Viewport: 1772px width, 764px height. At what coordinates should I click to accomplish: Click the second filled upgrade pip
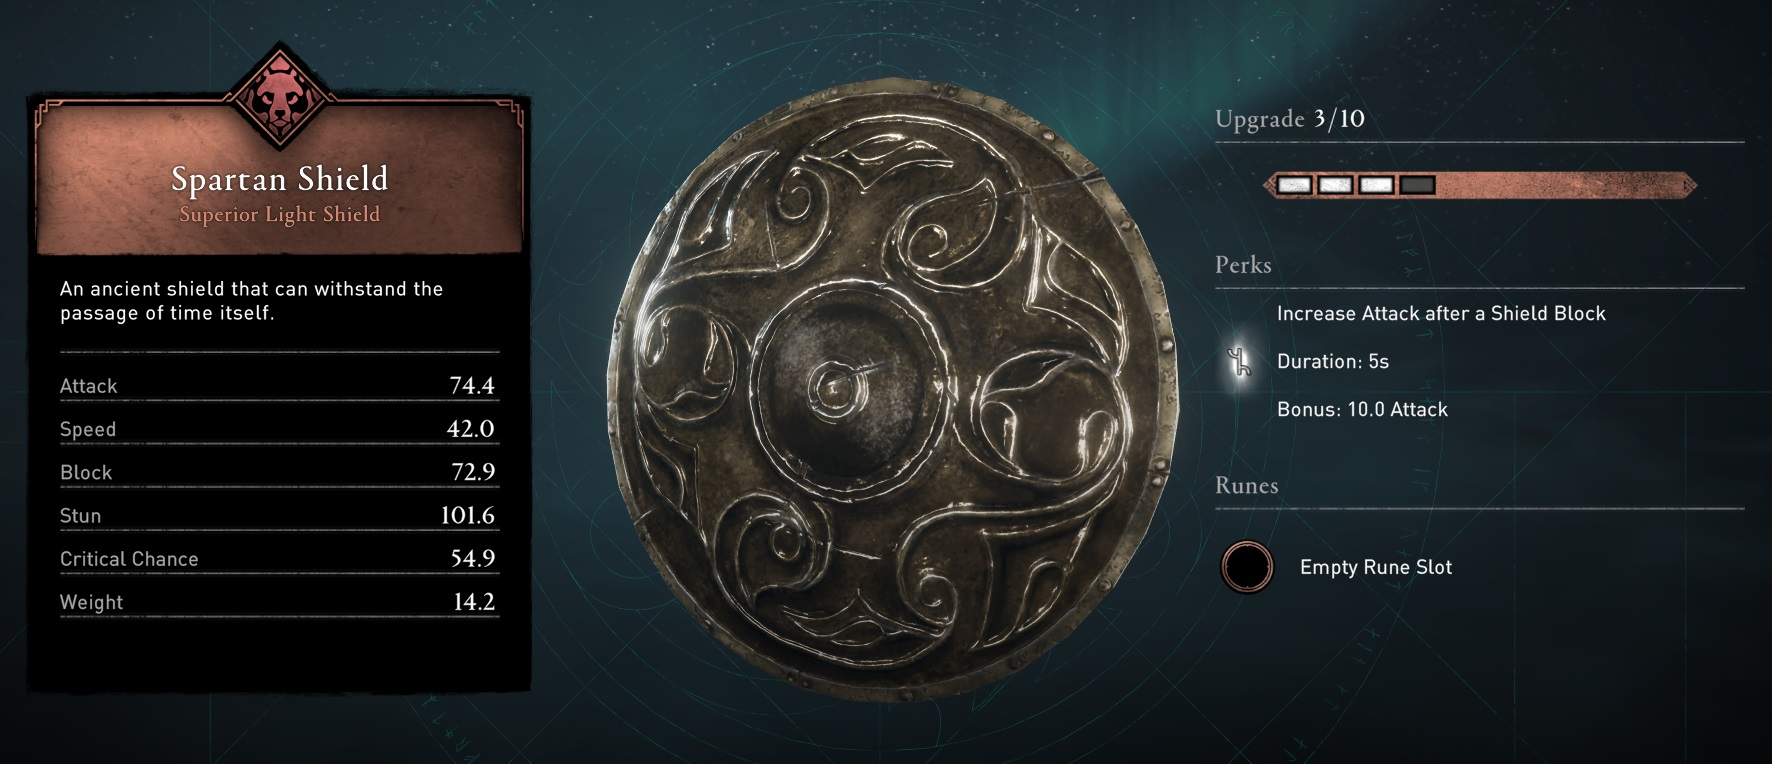coord(1335,185)
